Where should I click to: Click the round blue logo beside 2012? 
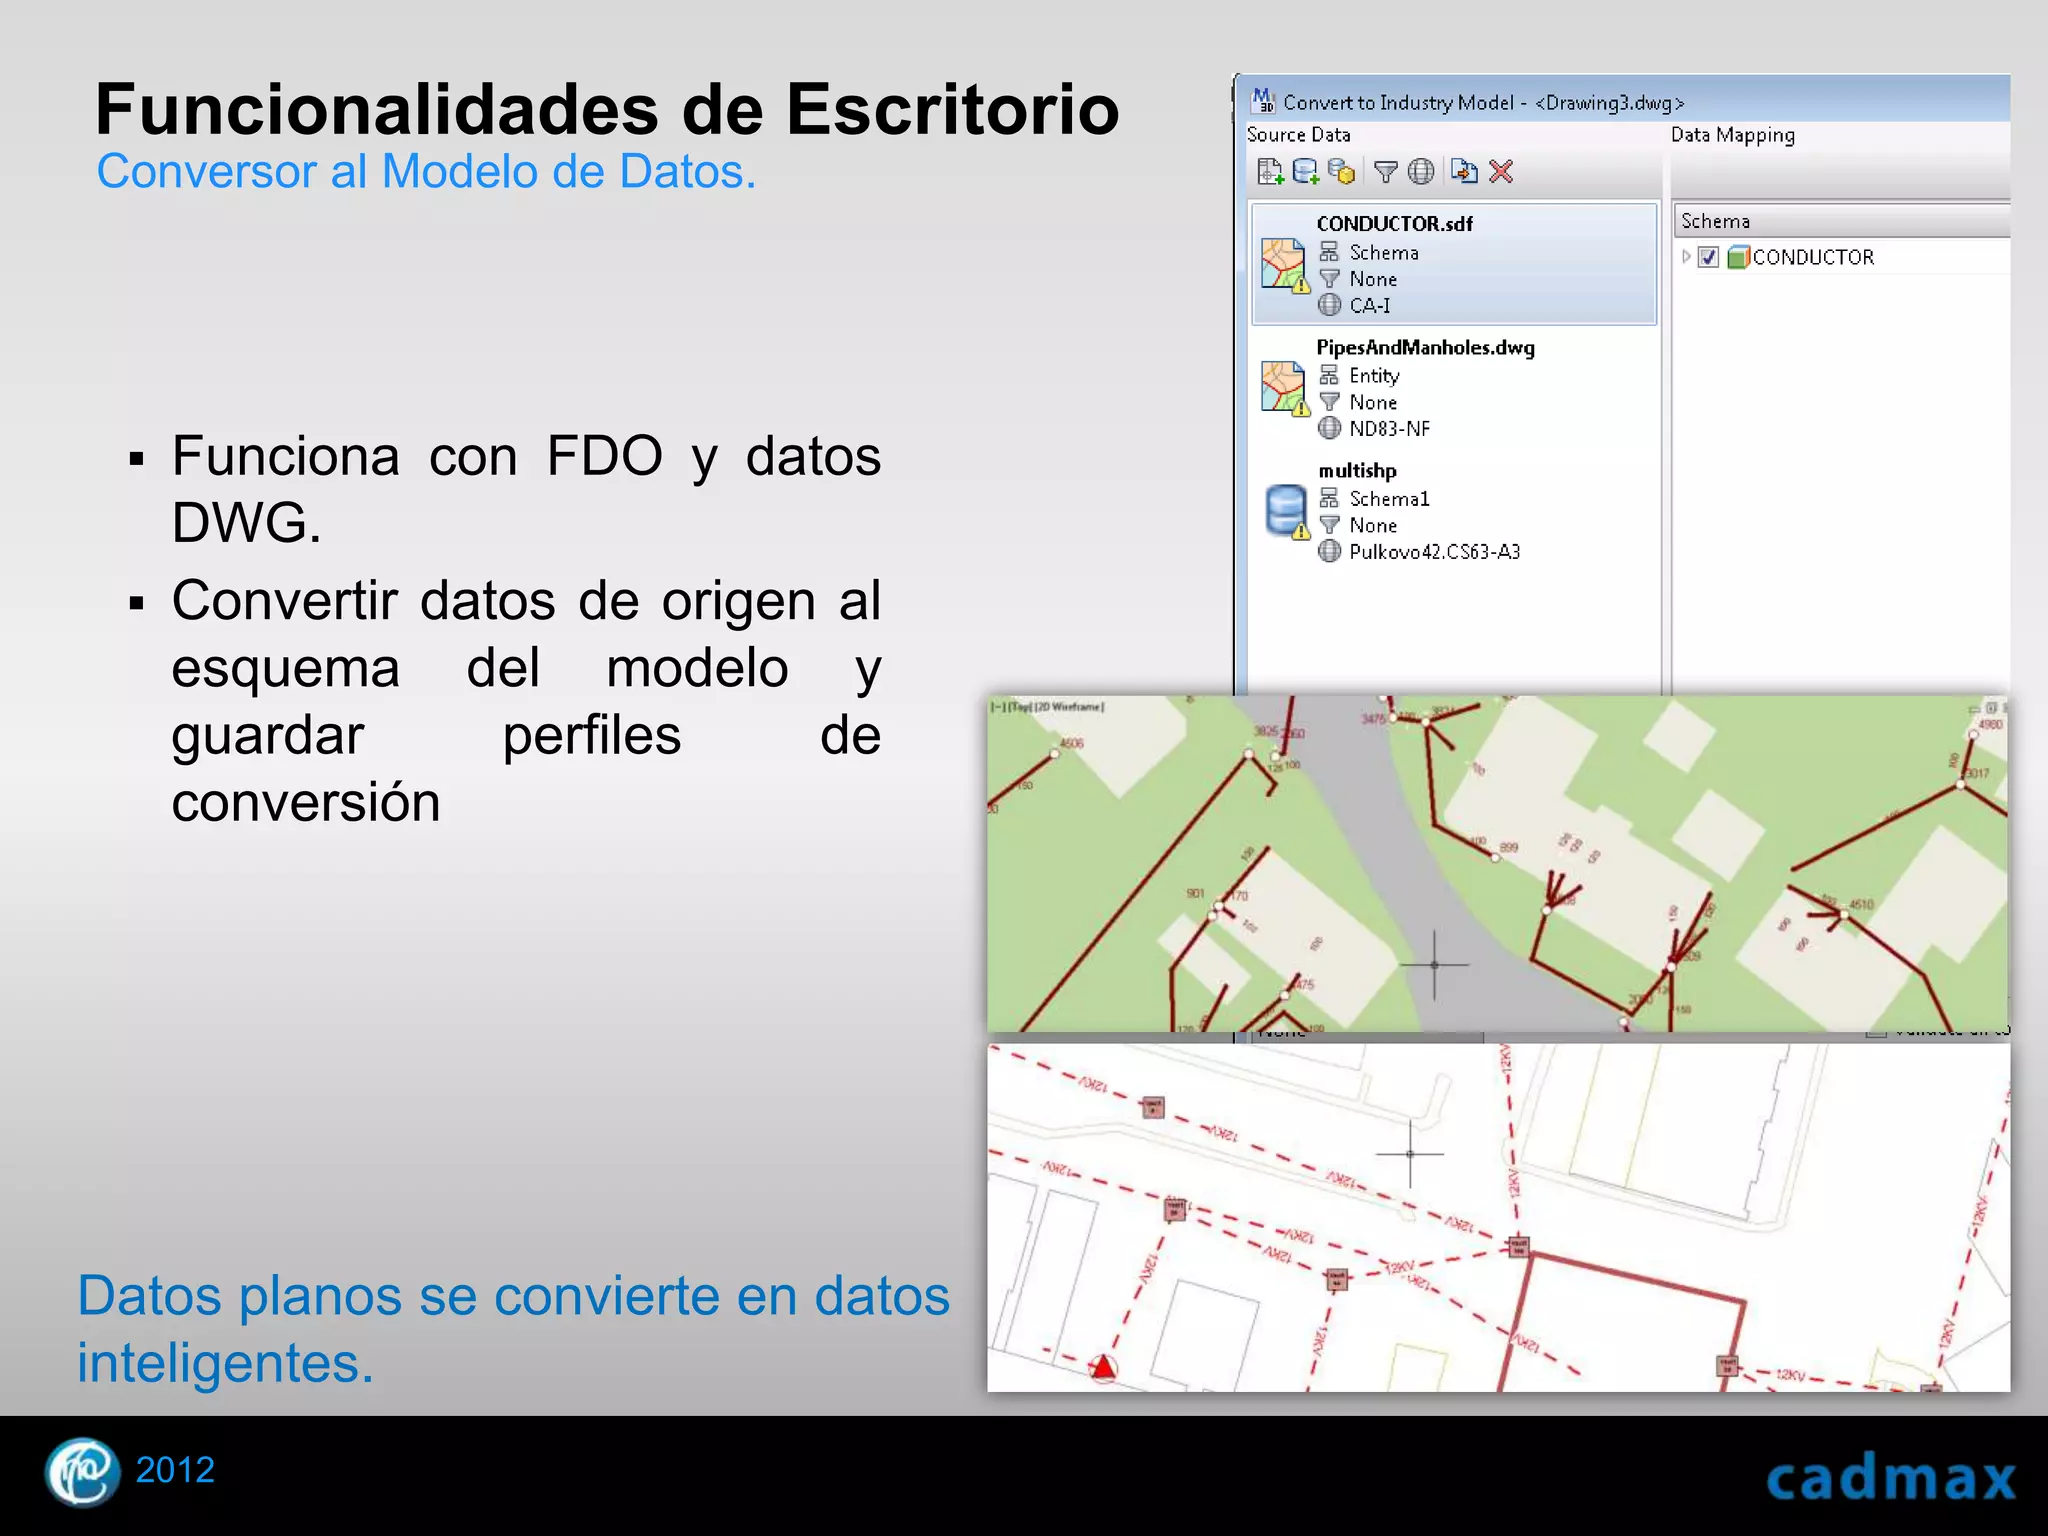(82, 1471)
